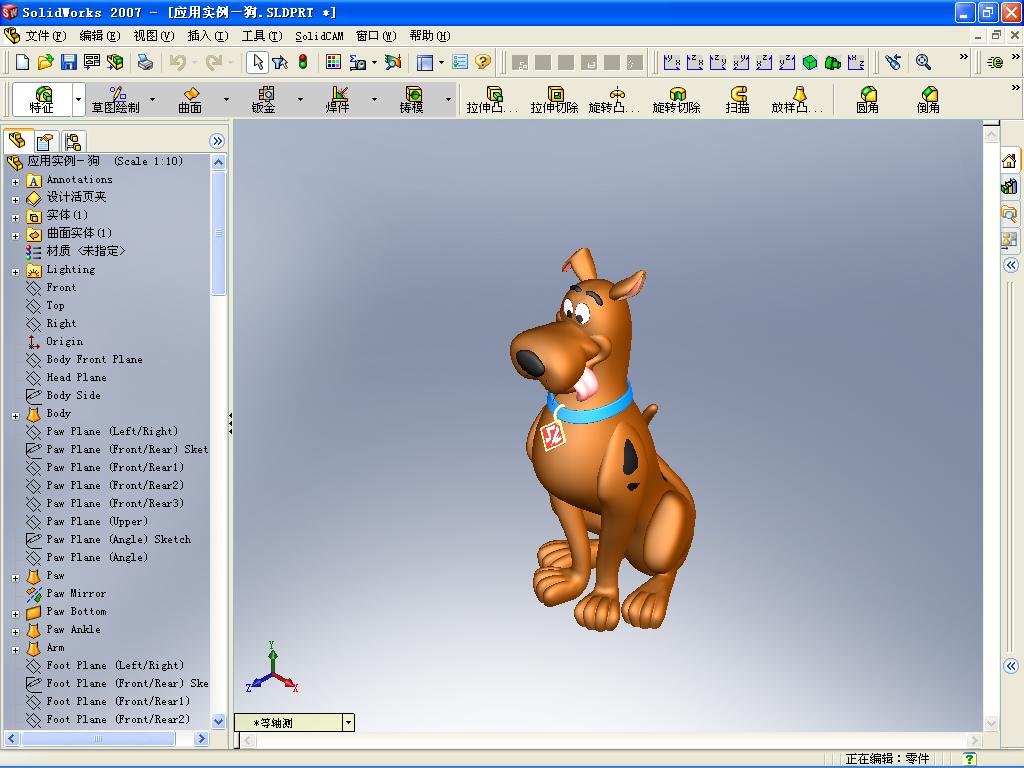Click the Sweep (扫描) tool

(737, 100)
